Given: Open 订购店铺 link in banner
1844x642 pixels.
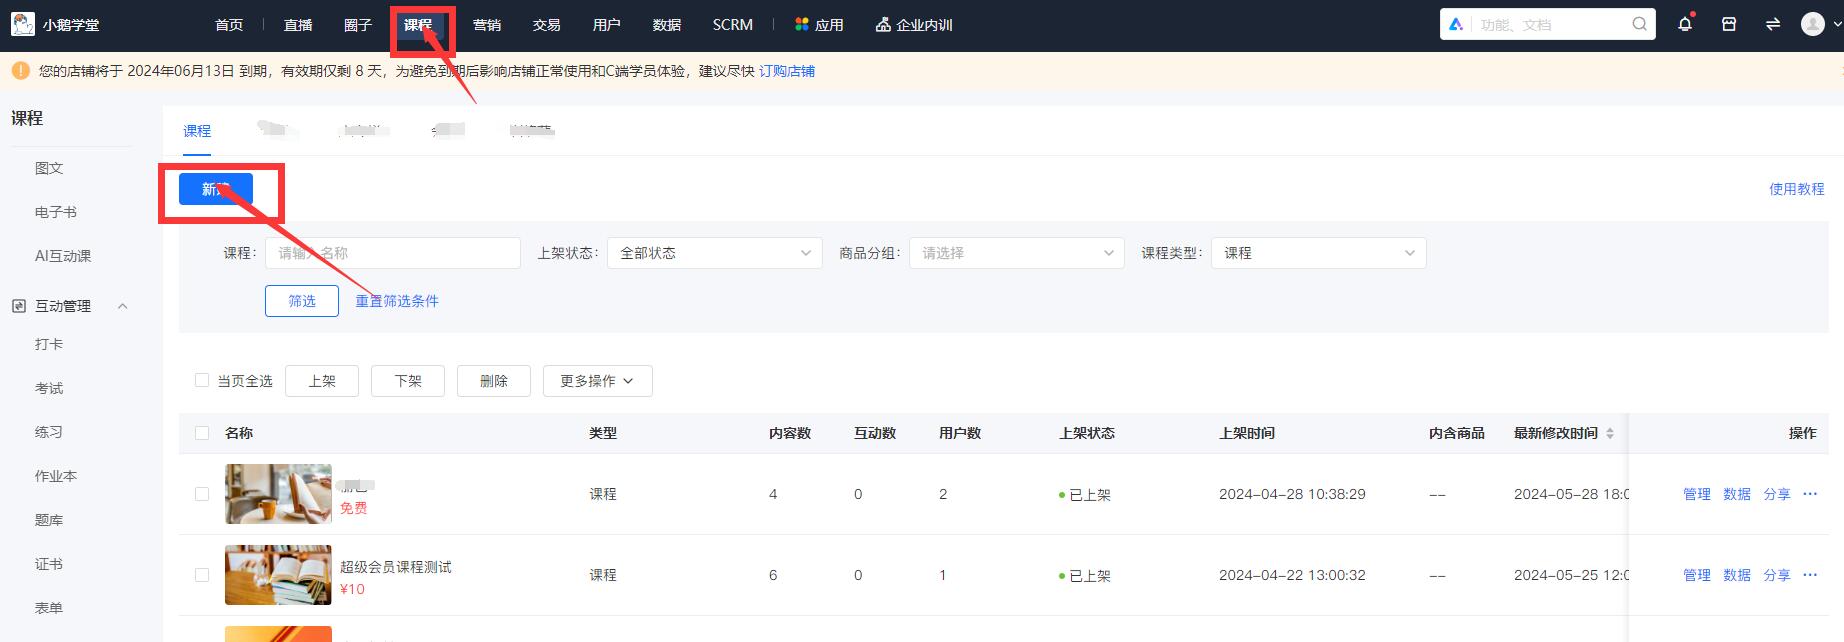Looking at the screenshot, I should (x=787, y=71).
